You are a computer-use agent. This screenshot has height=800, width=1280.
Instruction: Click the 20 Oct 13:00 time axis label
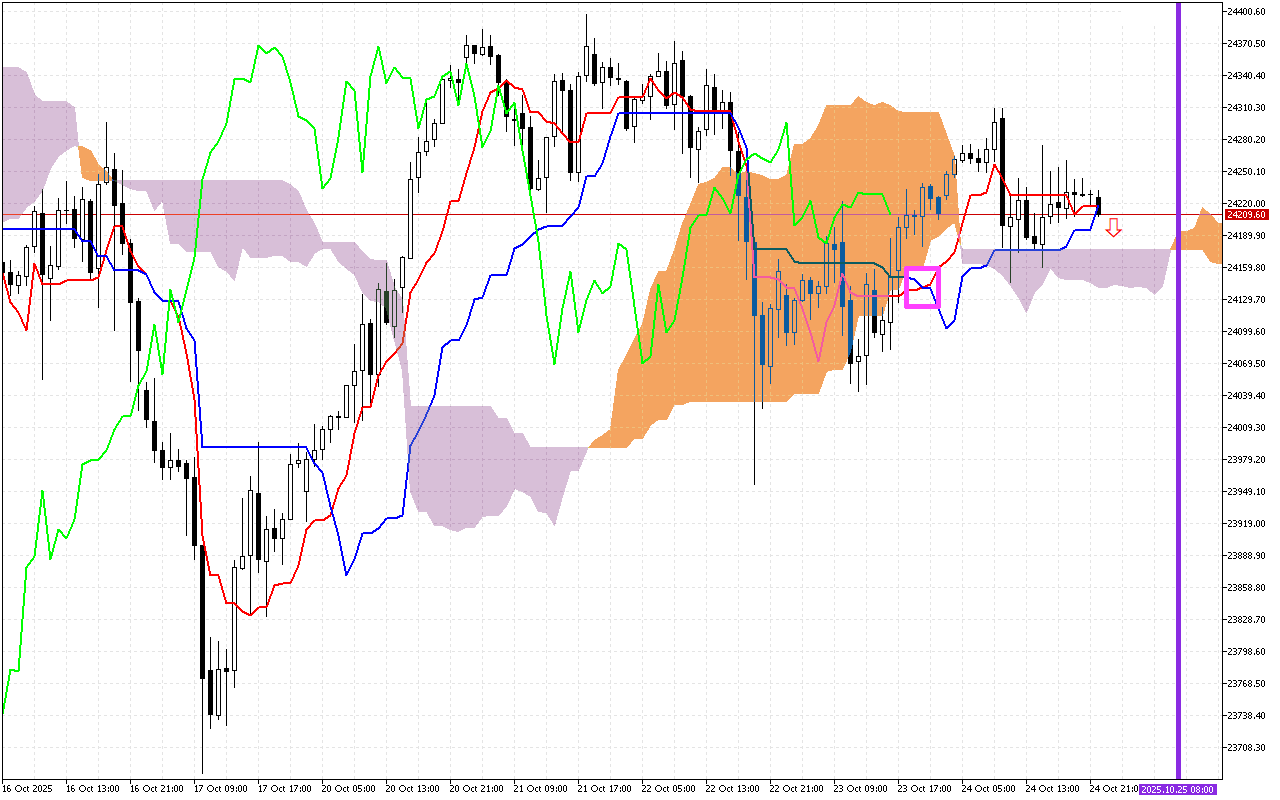pyautogui.click(x=414, y=789)
